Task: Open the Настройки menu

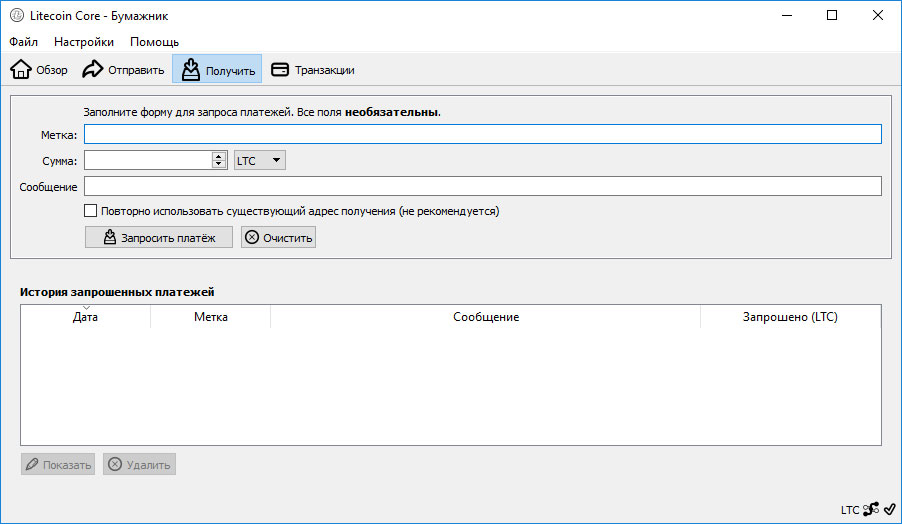Action: [84, 42]
